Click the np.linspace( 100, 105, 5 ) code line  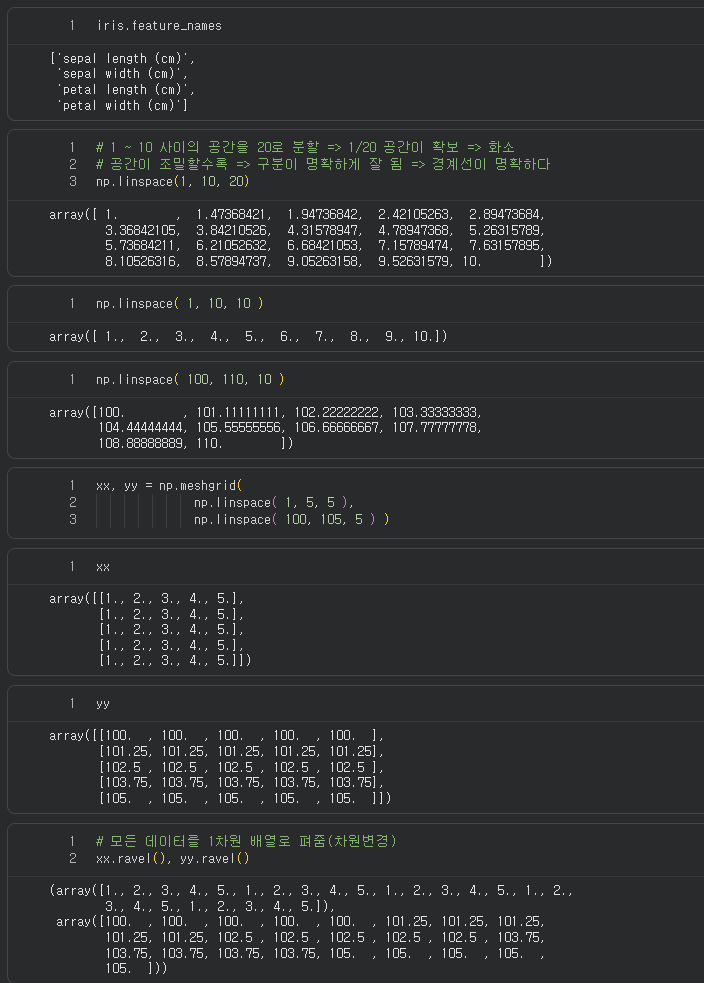pyautogui.click(x=292, y=520)
